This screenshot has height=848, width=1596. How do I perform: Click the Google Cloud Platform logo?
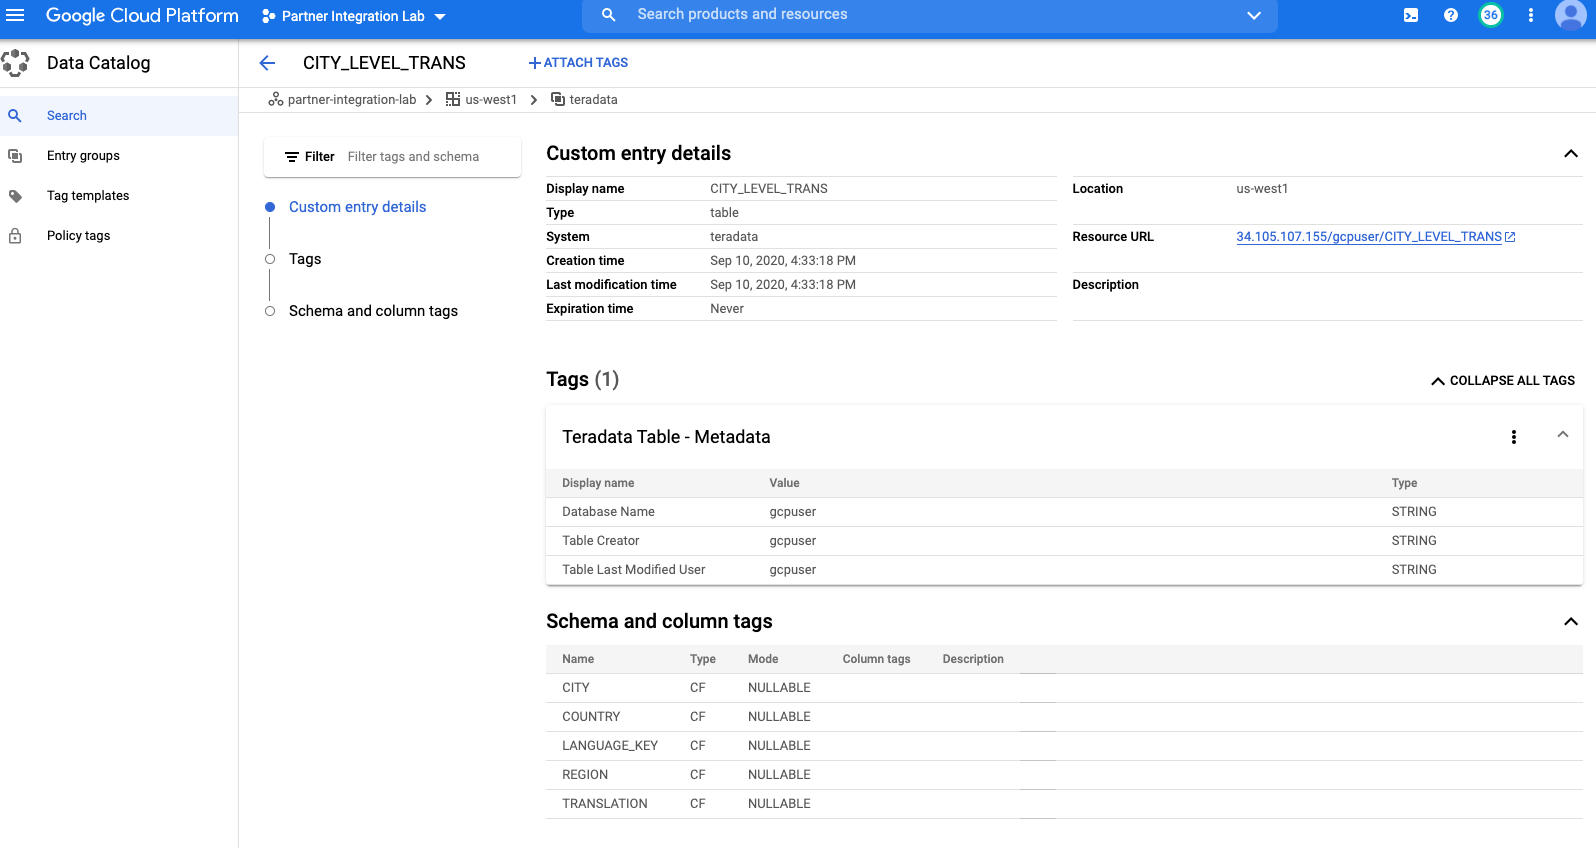(142, 15)
